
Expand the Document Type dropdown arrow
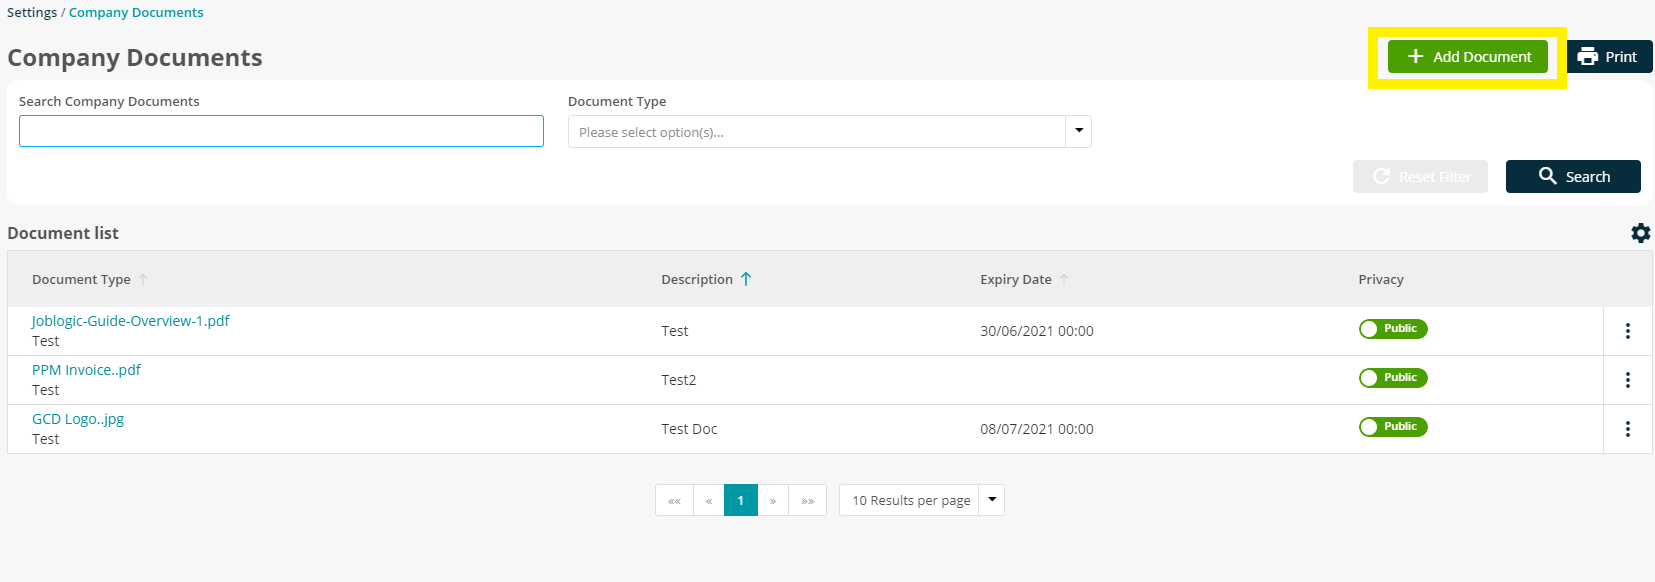coord(1078,131)
